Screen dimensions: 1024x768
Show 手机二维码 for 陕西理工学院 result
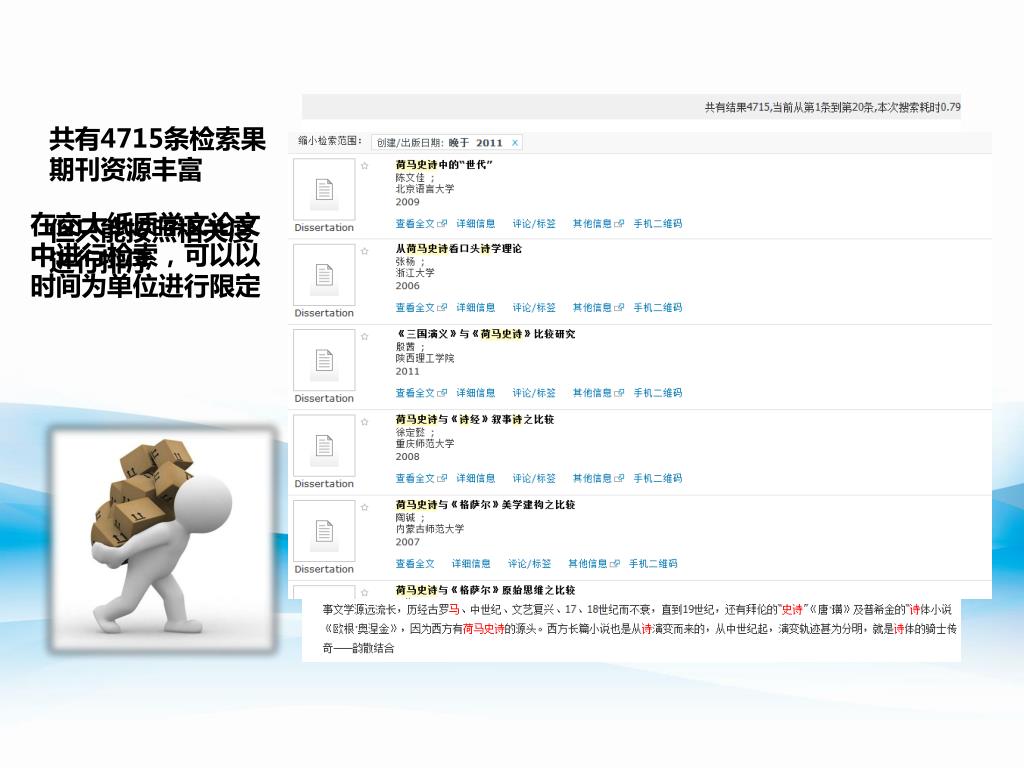coord(658,393)
